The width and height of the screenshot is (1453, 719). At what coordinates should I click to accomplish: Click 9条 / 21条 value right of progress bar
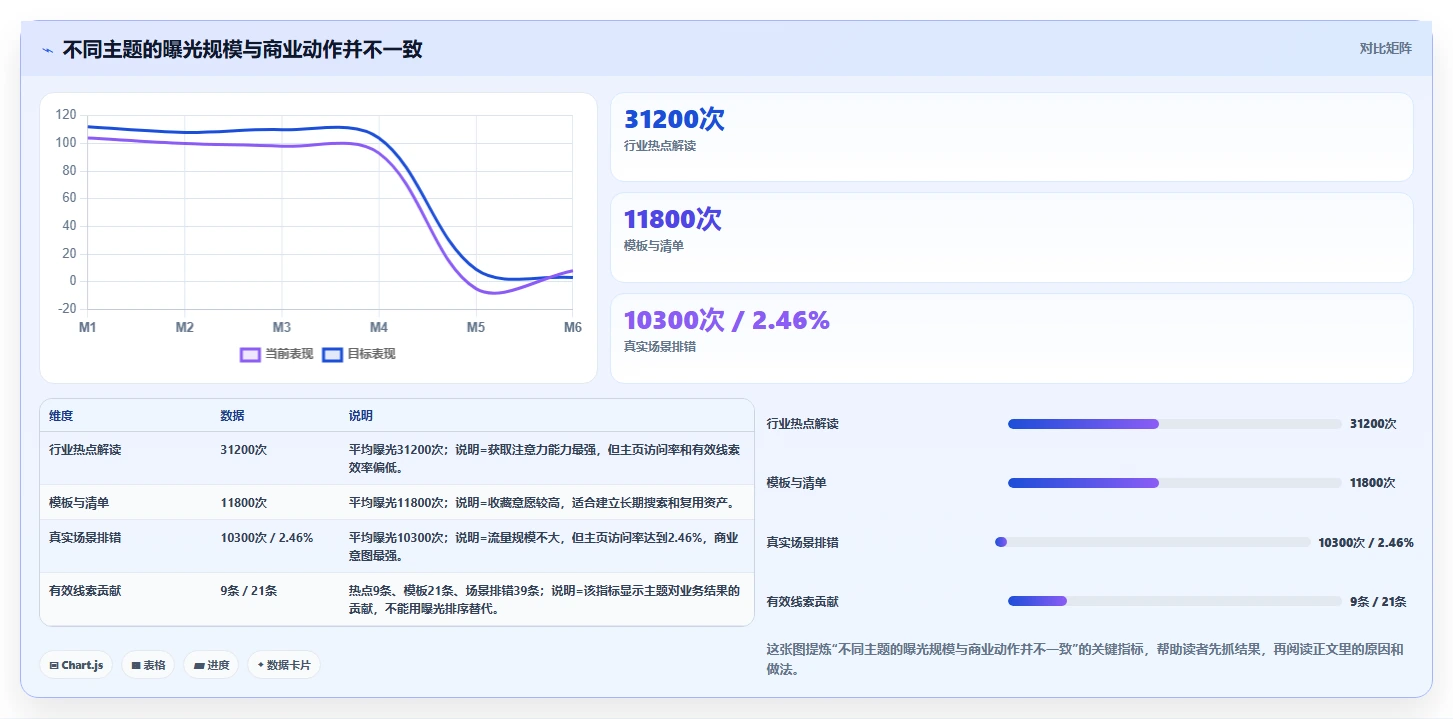(1378, 601)
